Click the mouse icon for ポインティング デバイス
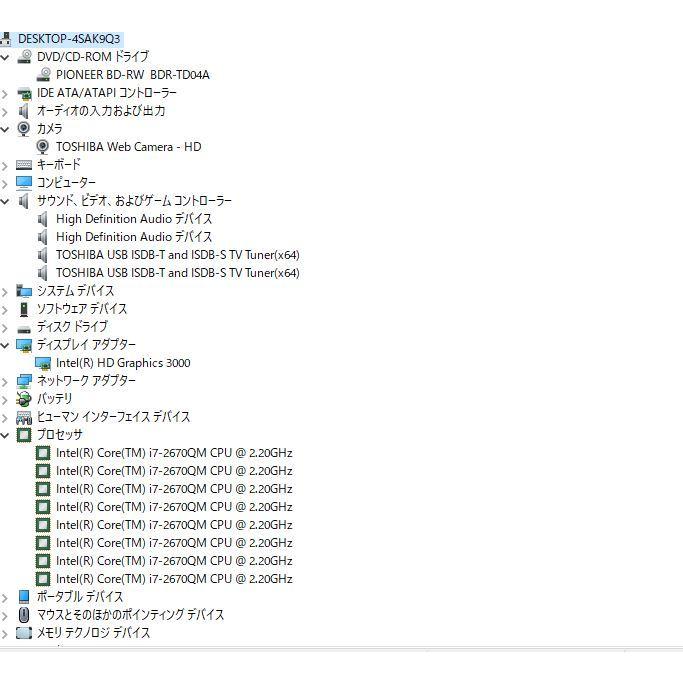 [24, 615]
